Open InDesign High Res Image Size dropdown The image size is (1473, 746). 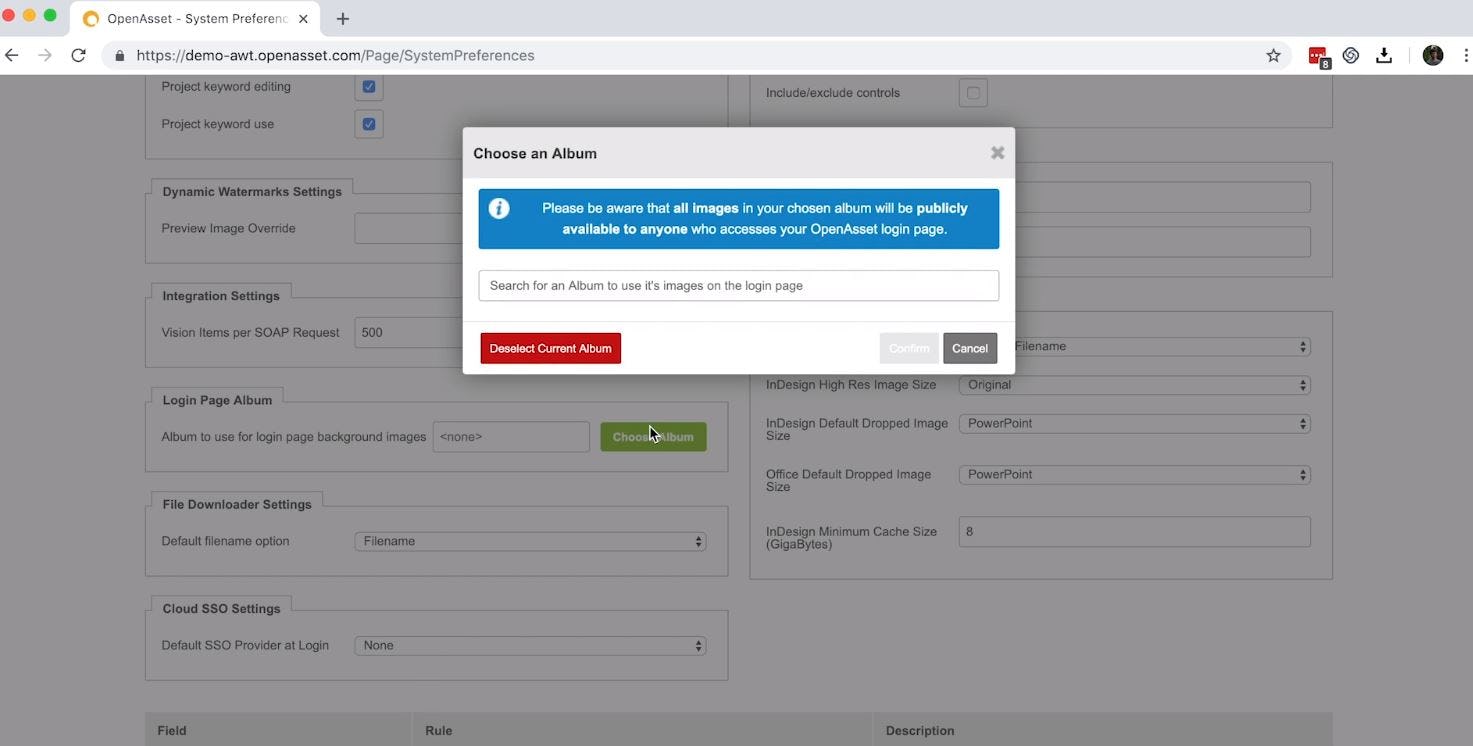(x=1134, y=385)
